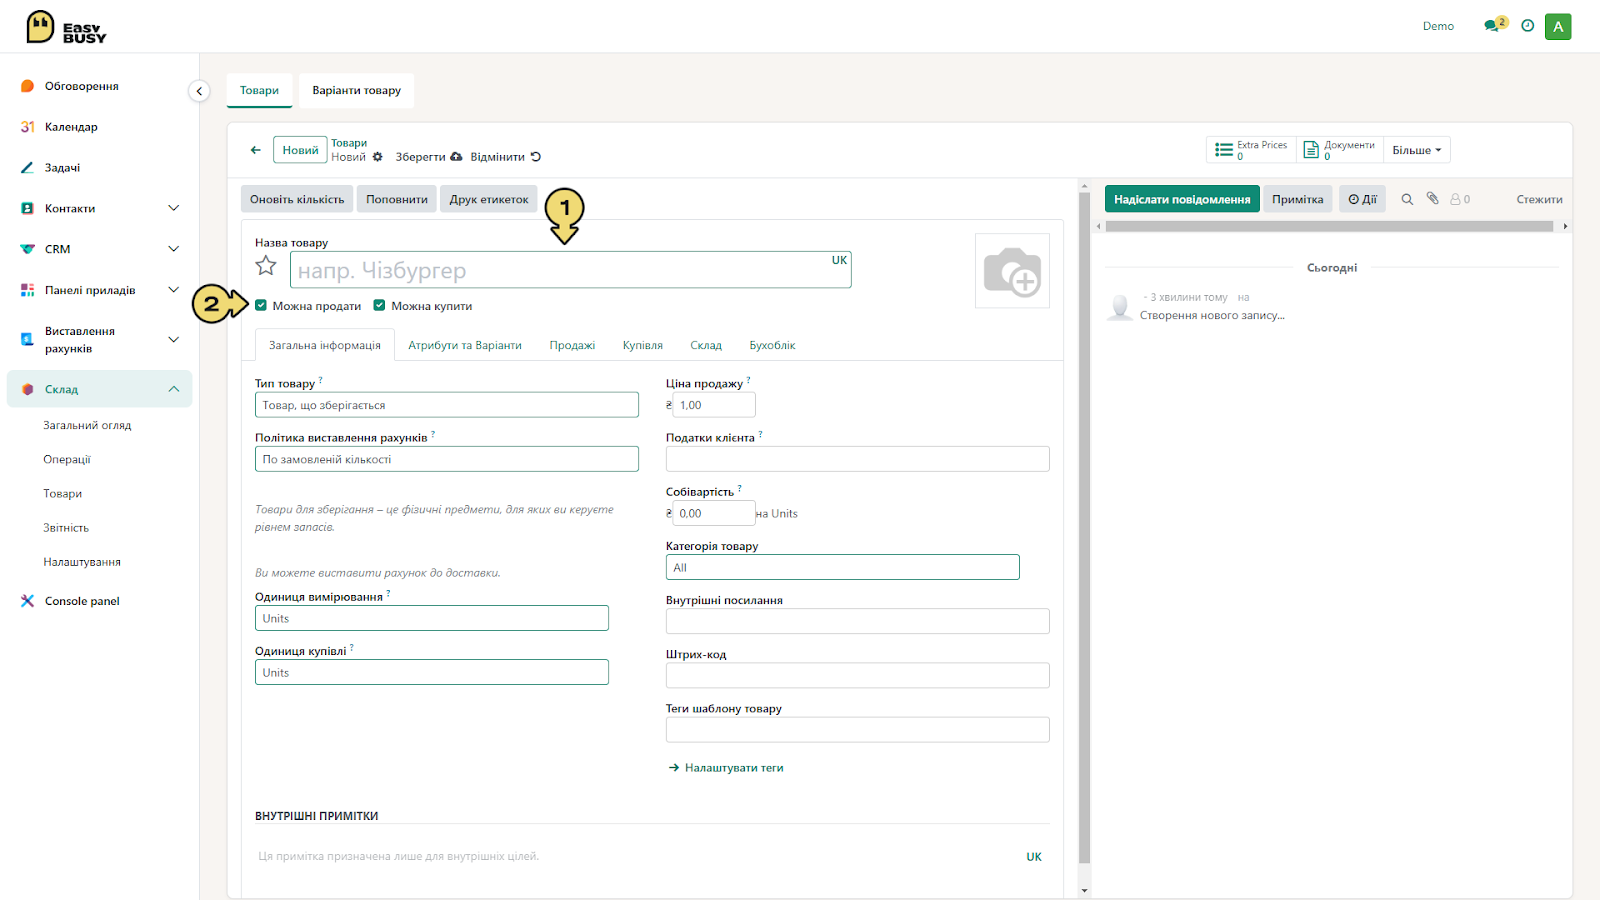The image size is (1600, 900).
Task: Upload product photo via camera placeholder
Action: tap(1012, 271)
